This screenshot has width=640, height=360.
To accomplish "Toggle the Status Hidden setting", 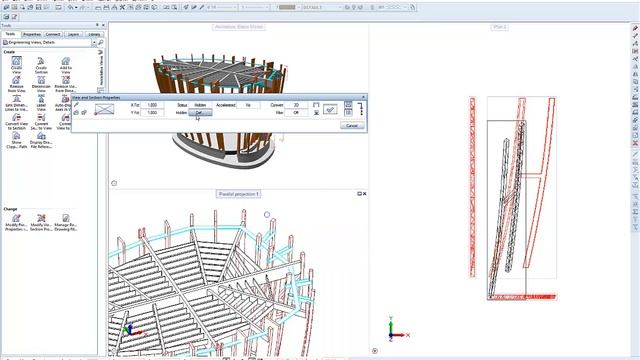I will pyautogui.click(x=200, y=105).
